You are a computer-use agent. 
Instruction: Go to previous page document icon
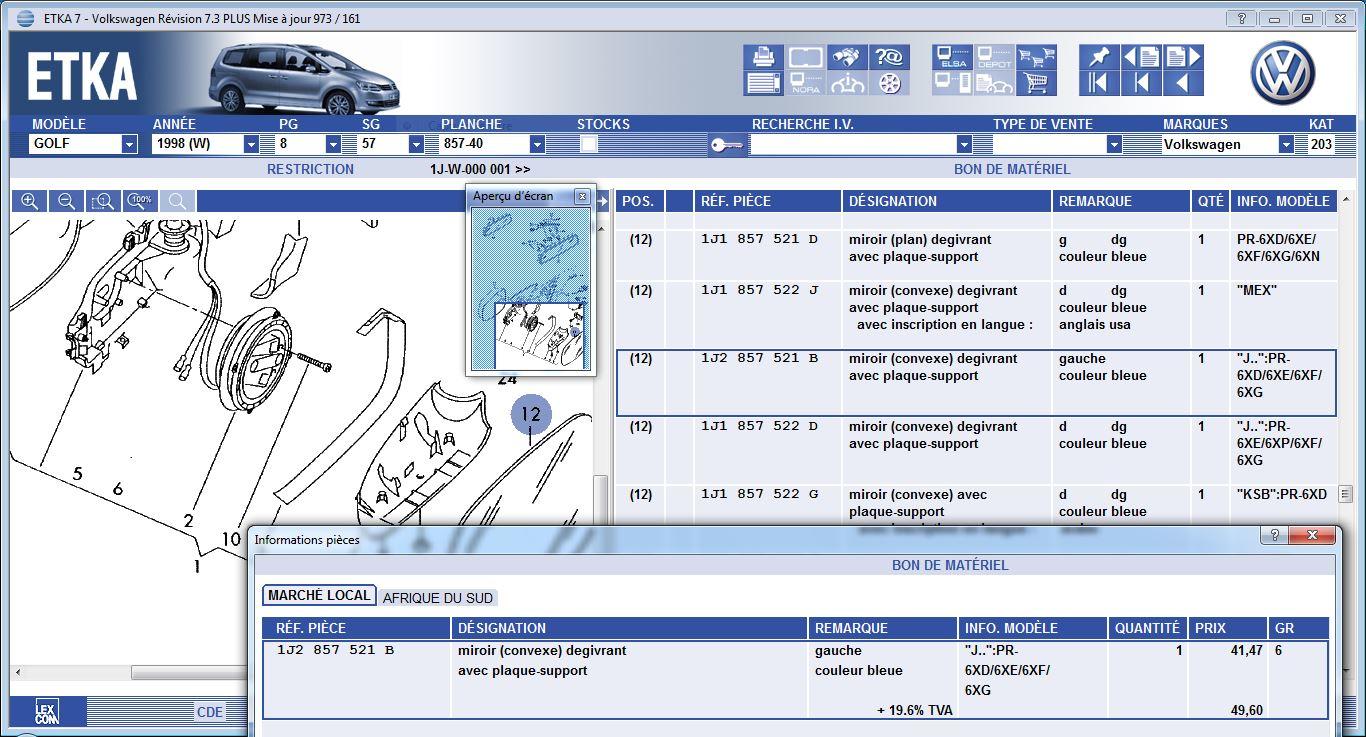1141,57
